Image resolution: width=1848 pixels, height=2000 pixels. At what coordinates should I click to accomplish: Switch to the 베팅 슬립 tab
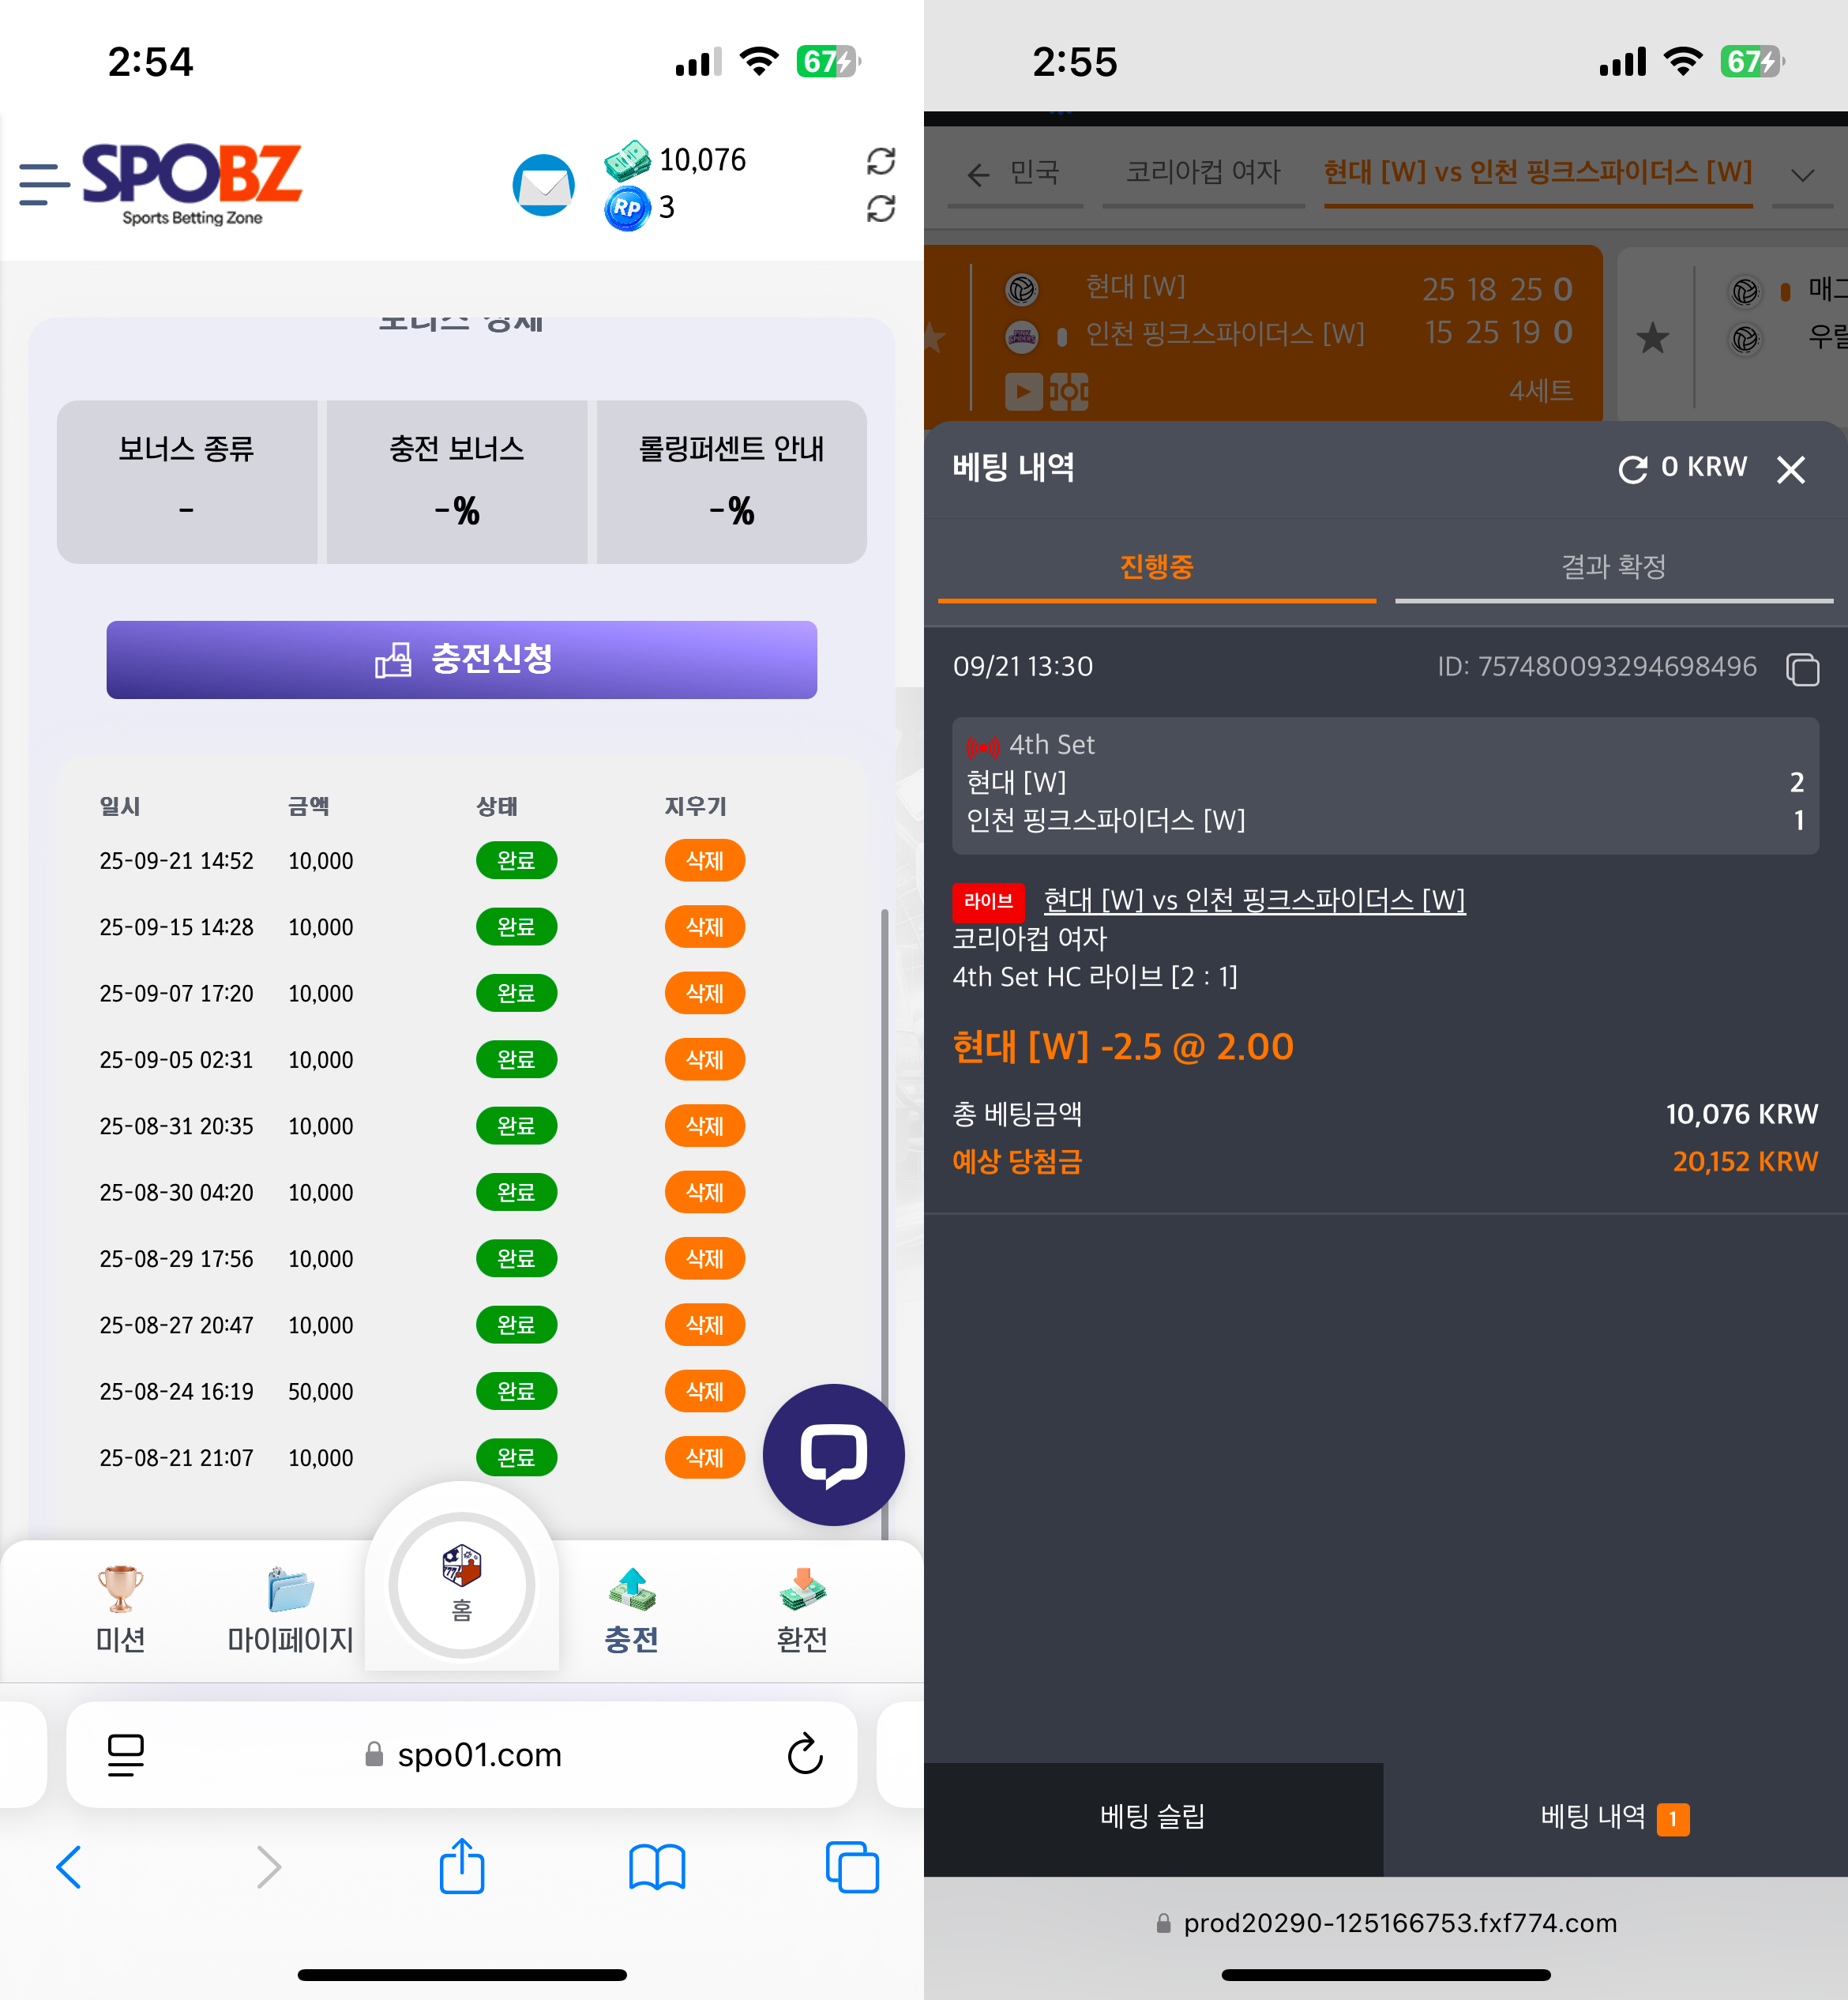pos(1153,1817)
